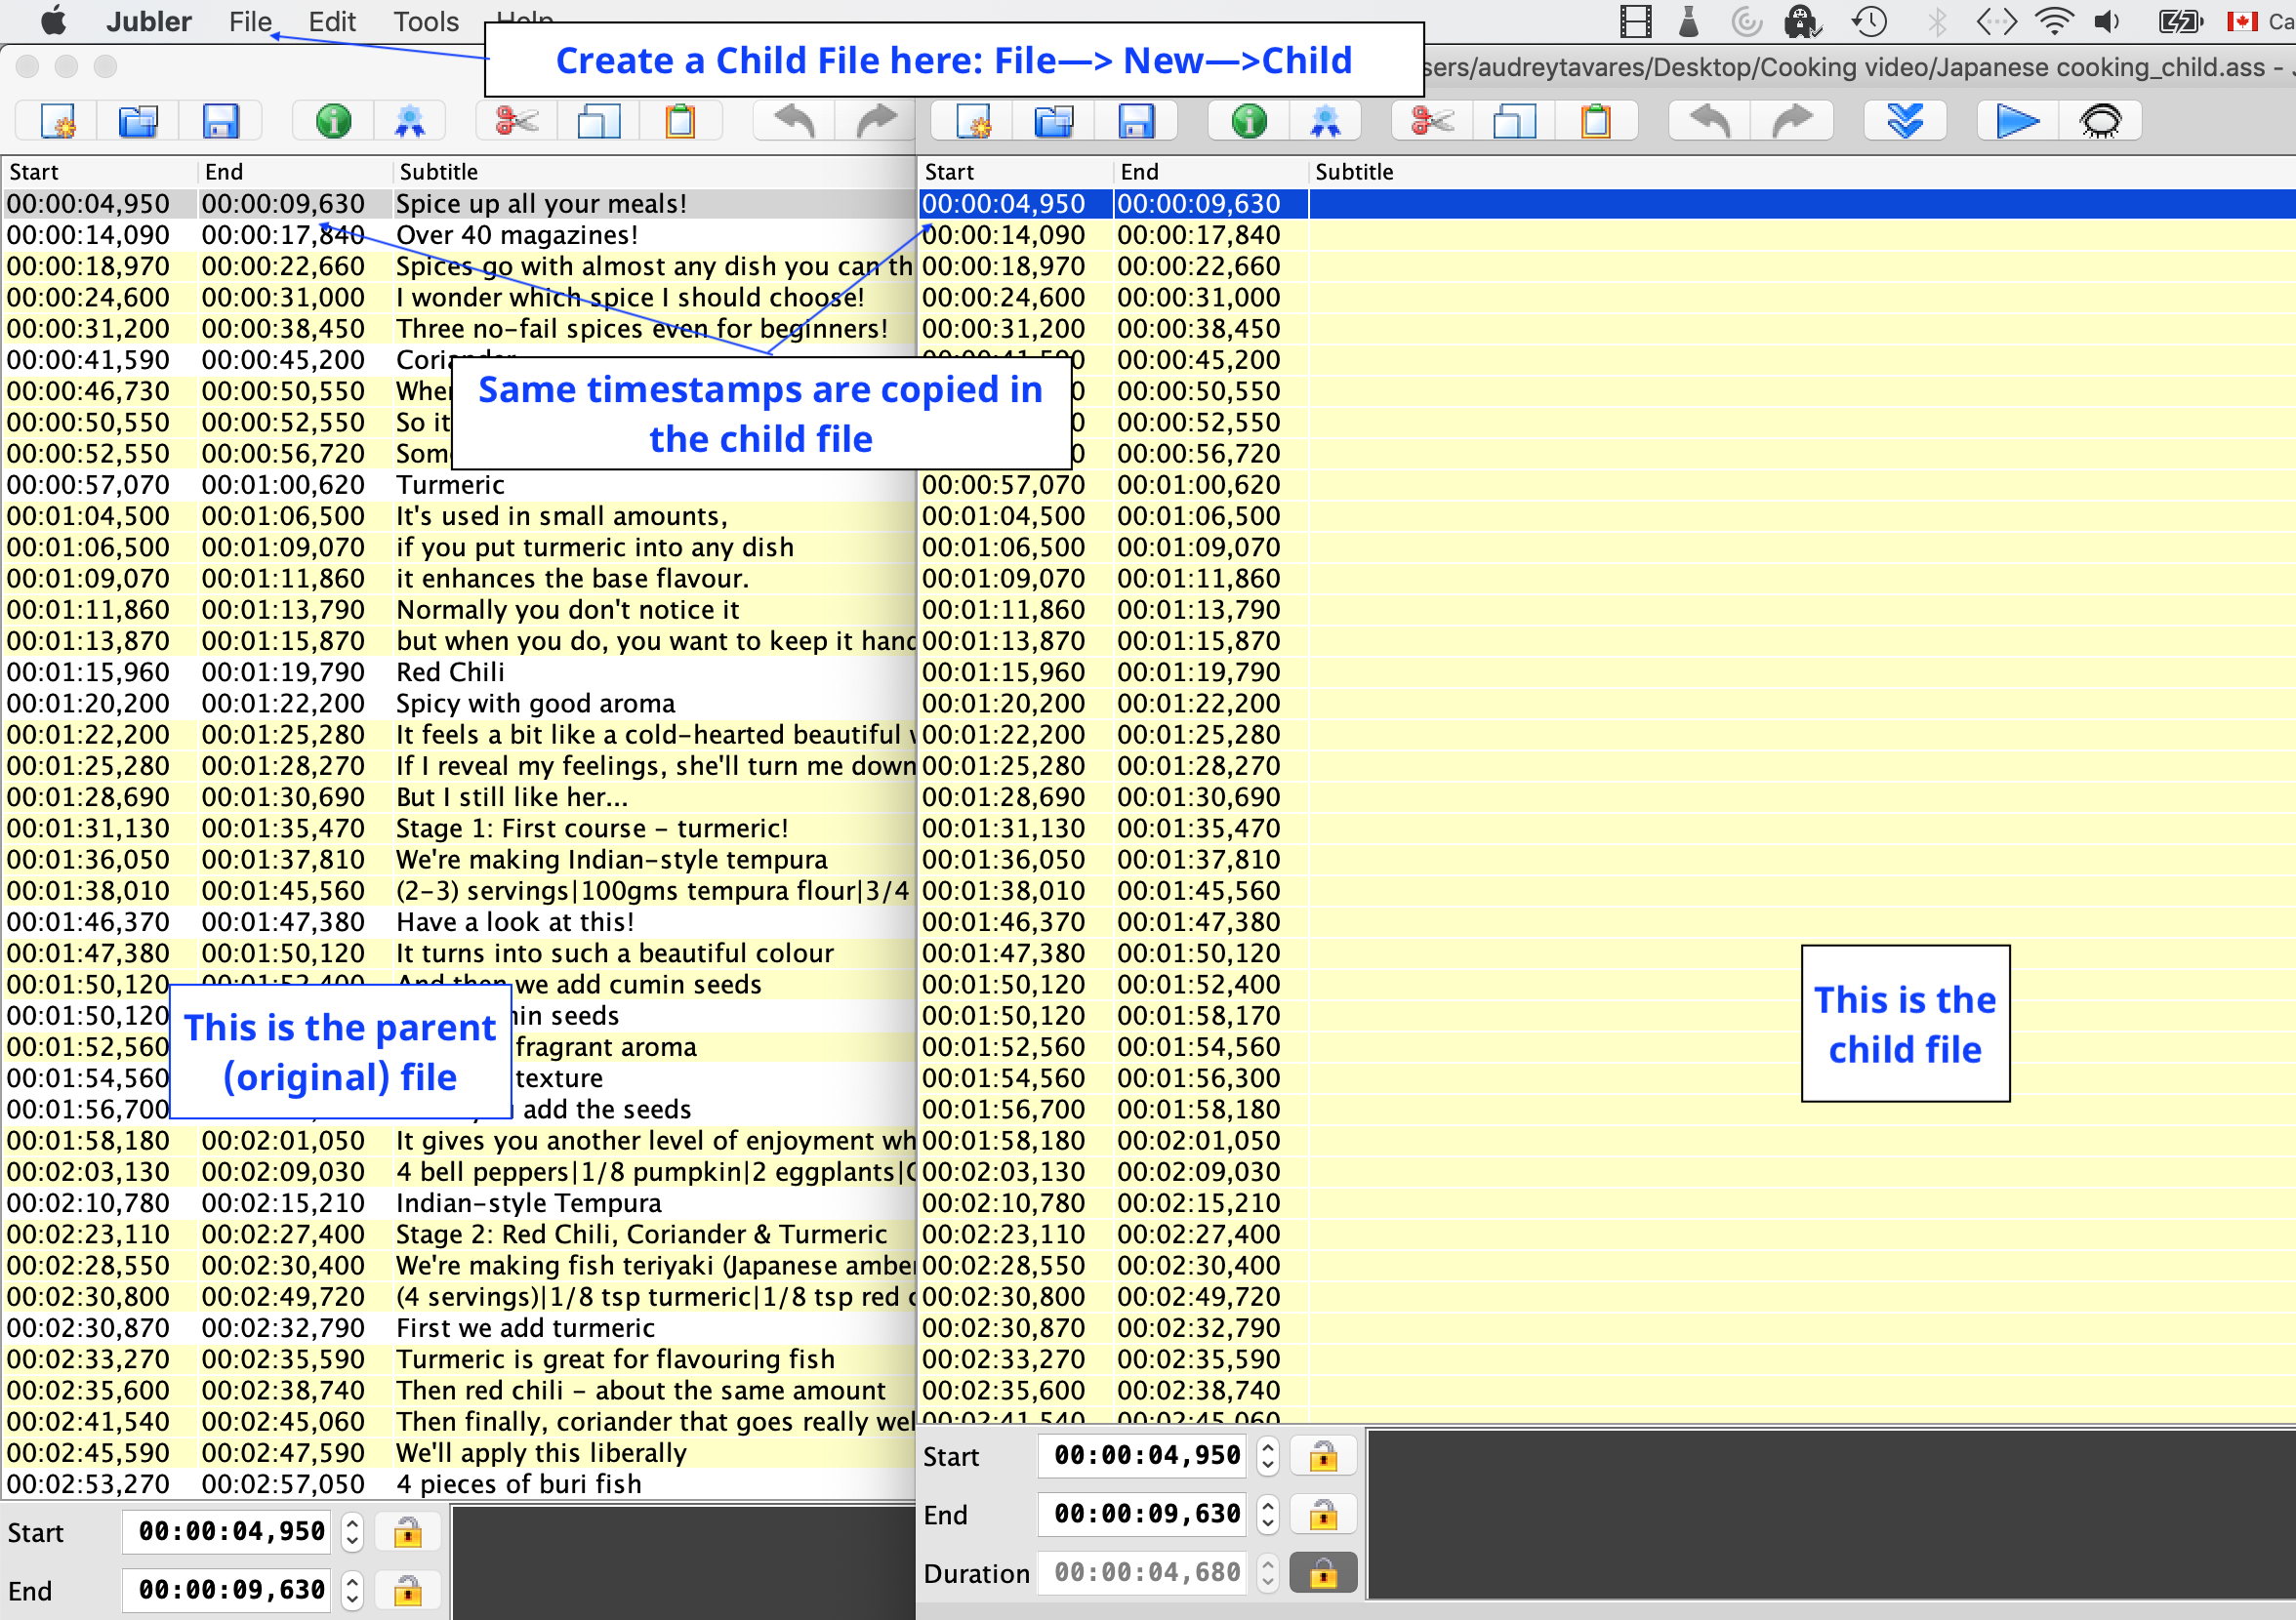Click the headphones test-video icon
This screenshot has height=1620, width=2296.
point(2100,121)
